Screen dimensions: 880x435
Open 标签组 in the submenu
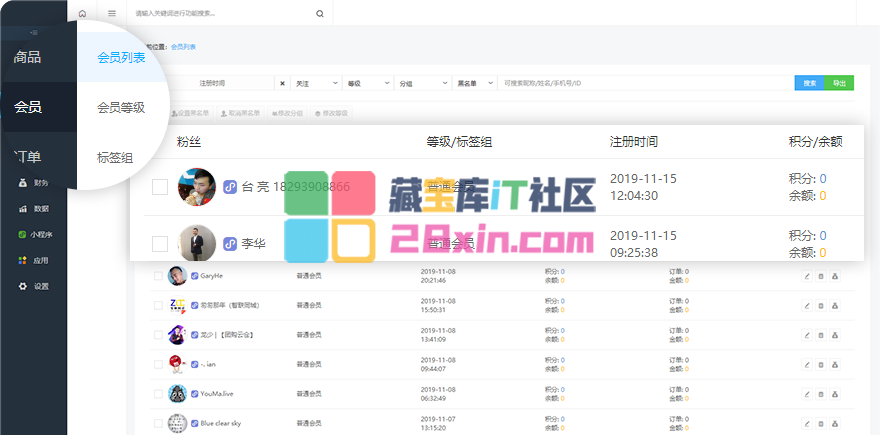(115, 158)
